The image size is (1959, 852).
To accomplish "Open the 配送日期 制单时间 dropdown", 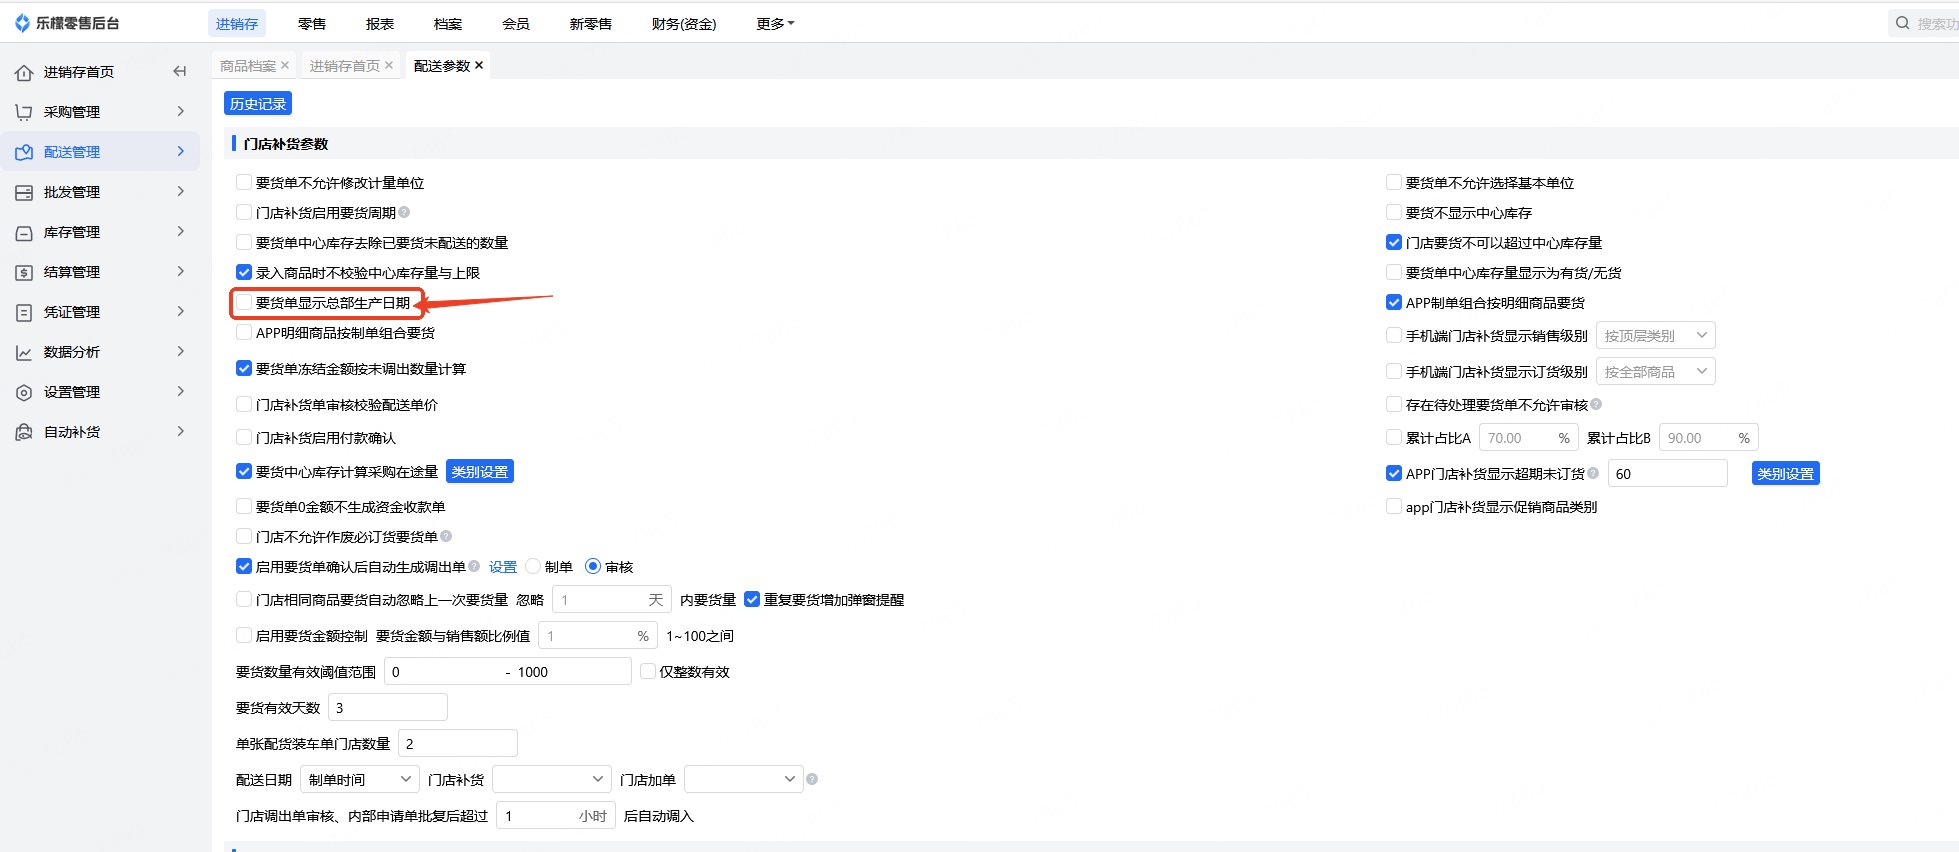I will point(359,779).
